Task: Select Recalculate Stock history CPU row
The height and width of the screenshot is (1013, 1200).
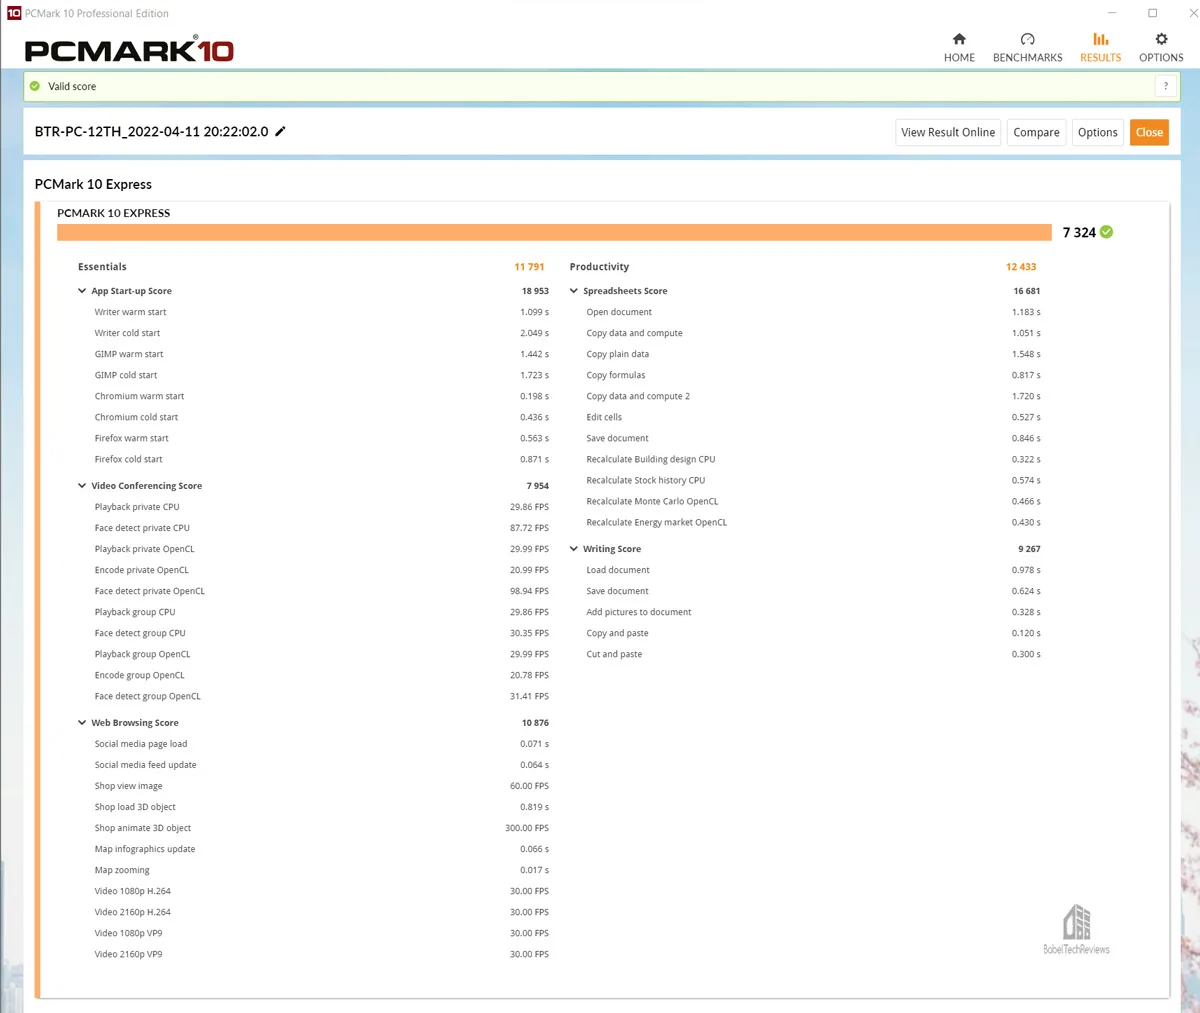Action: coord(813,480)
